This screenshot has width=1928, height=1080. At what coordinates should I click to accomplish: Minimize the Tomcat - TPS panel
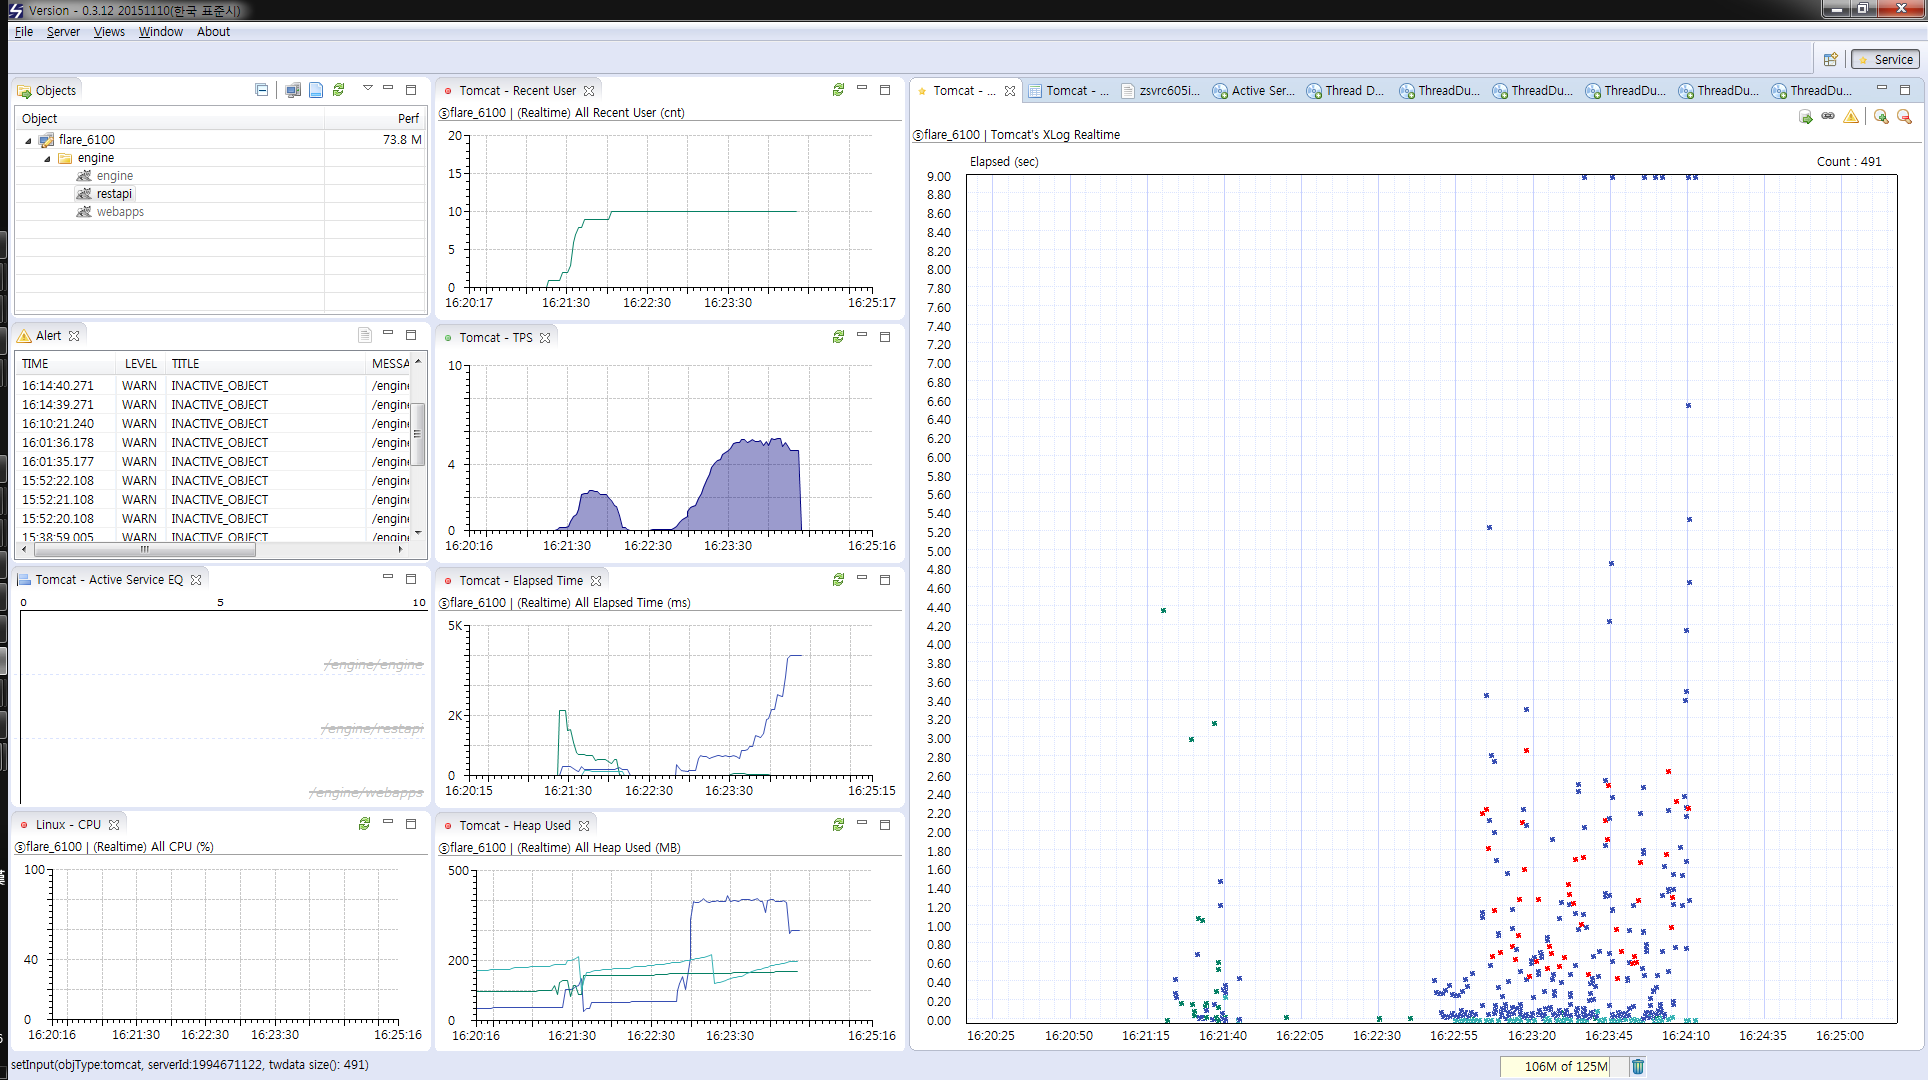(862, 335)
